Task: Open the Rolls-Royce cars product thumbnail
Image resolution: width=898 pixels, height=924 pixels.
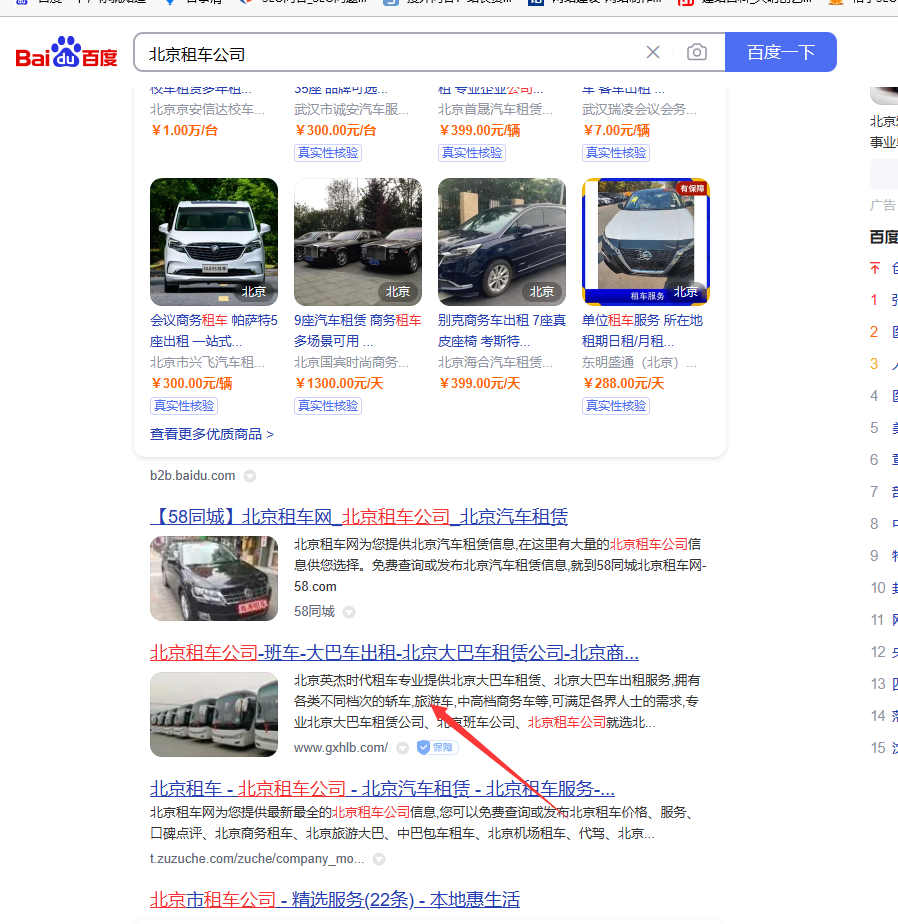Action: (x=358, y=242)
